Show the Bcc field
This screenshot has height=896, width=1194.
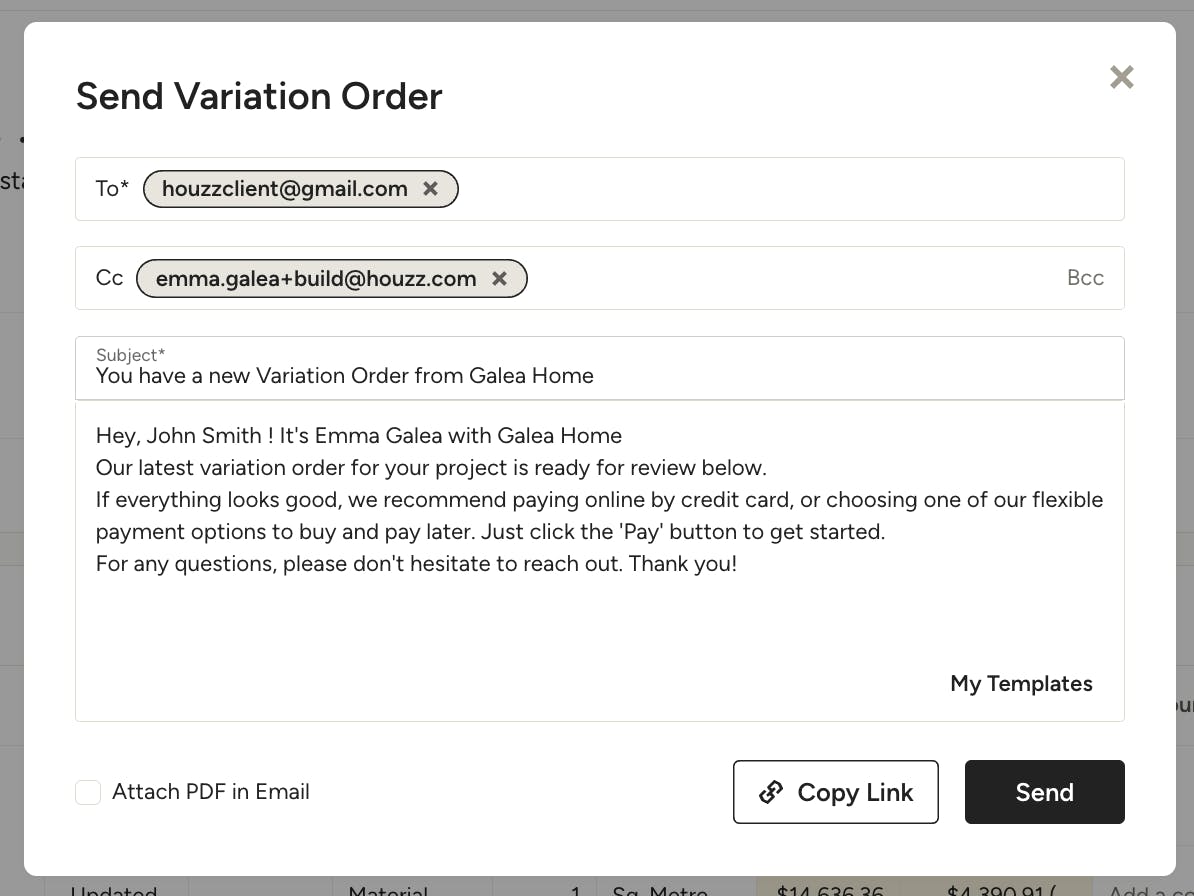[1085, 279]
